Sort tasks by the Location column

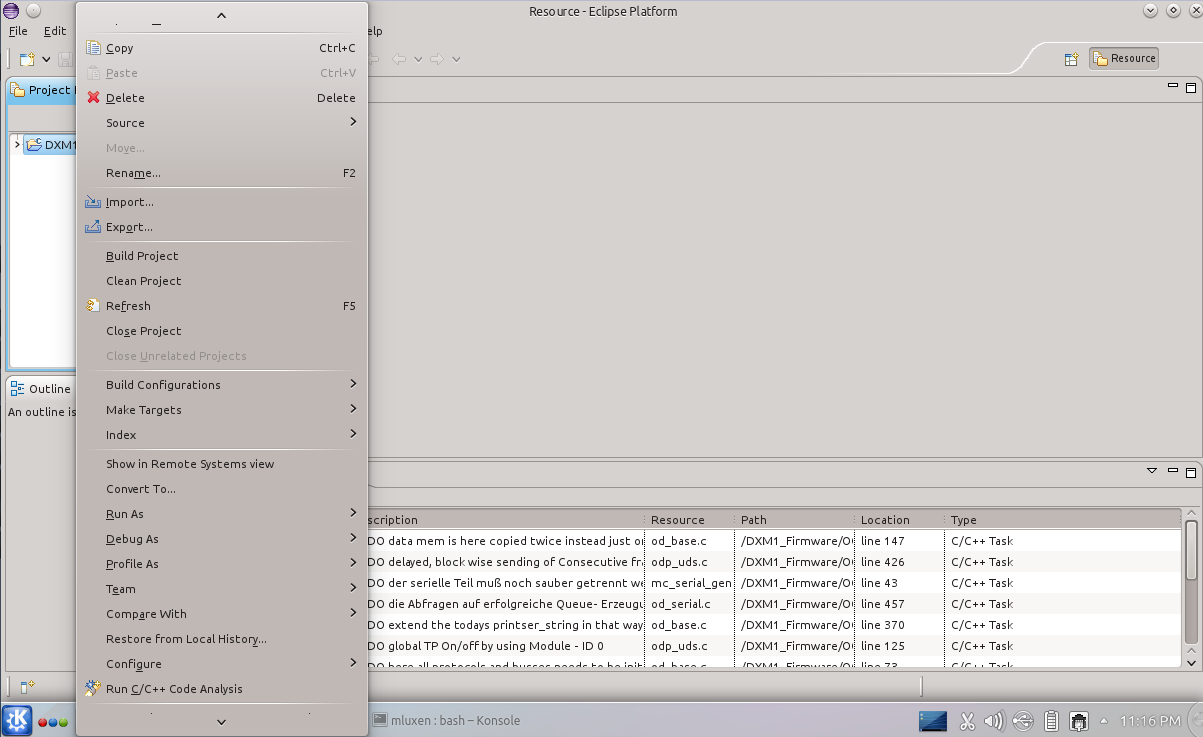coord(886,520)
